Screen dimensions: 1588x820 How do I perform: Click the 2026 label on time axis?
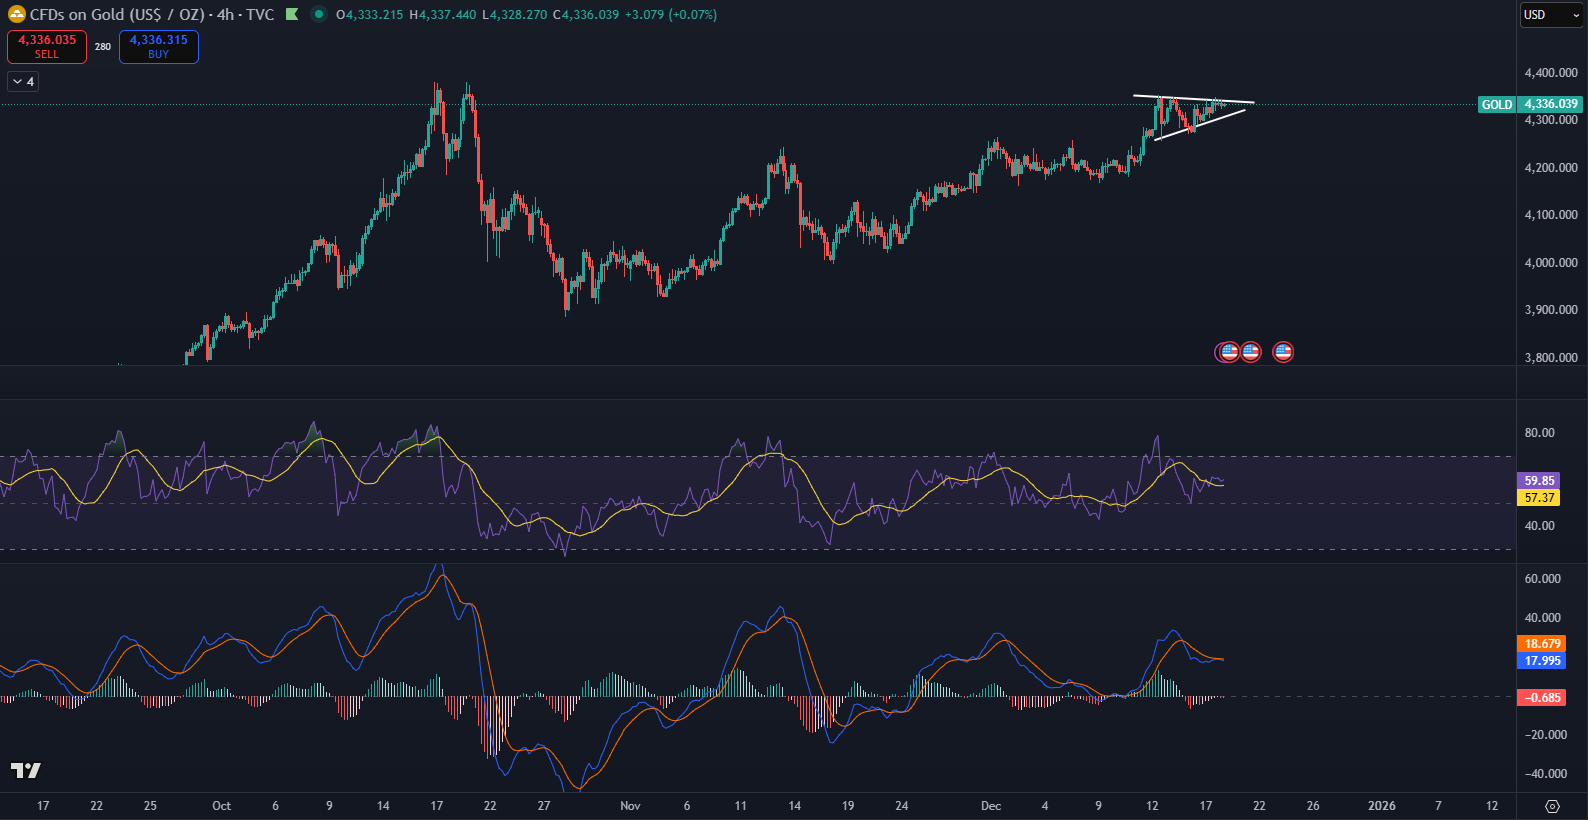click(x=1381, y=806)
